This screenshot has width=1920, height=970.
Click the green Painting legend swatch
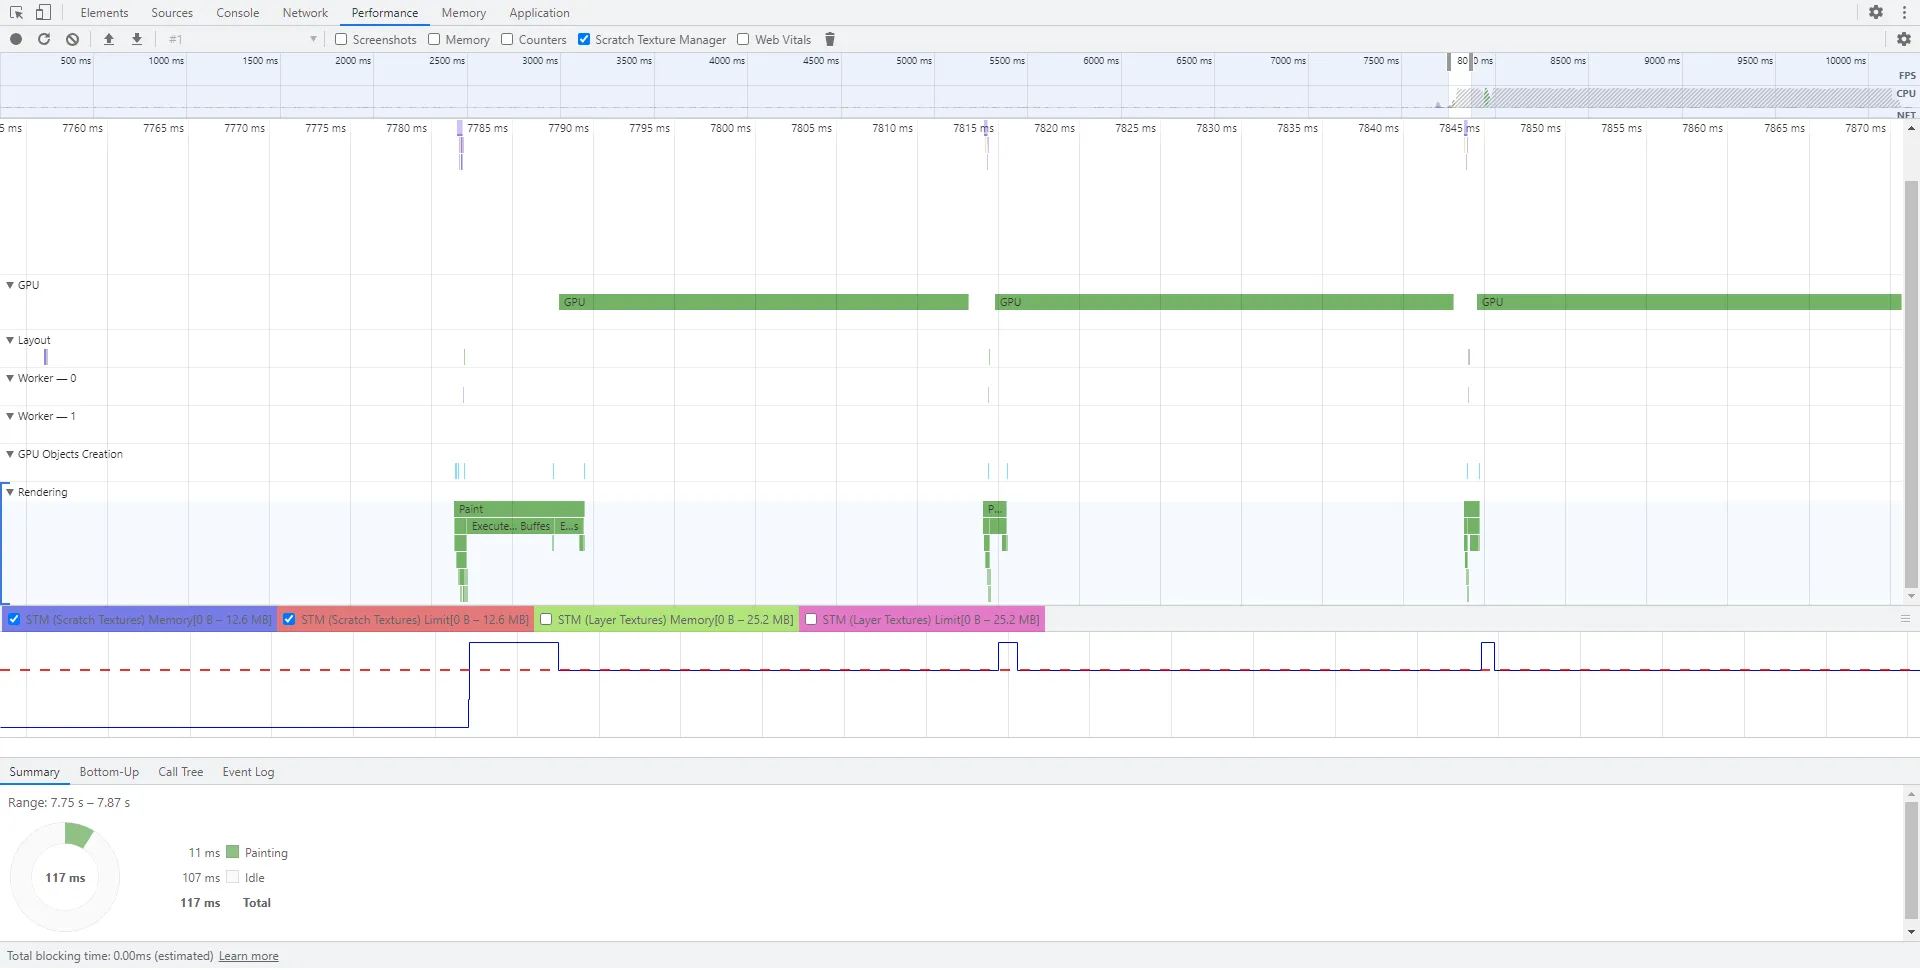[x=233, y=852]
